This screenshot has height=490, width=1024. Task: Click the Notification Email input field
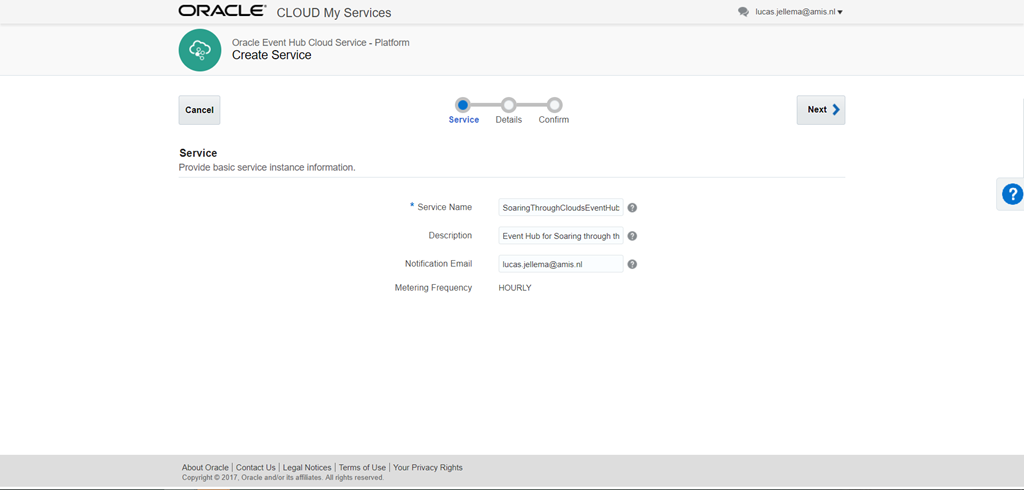[561, 264]
